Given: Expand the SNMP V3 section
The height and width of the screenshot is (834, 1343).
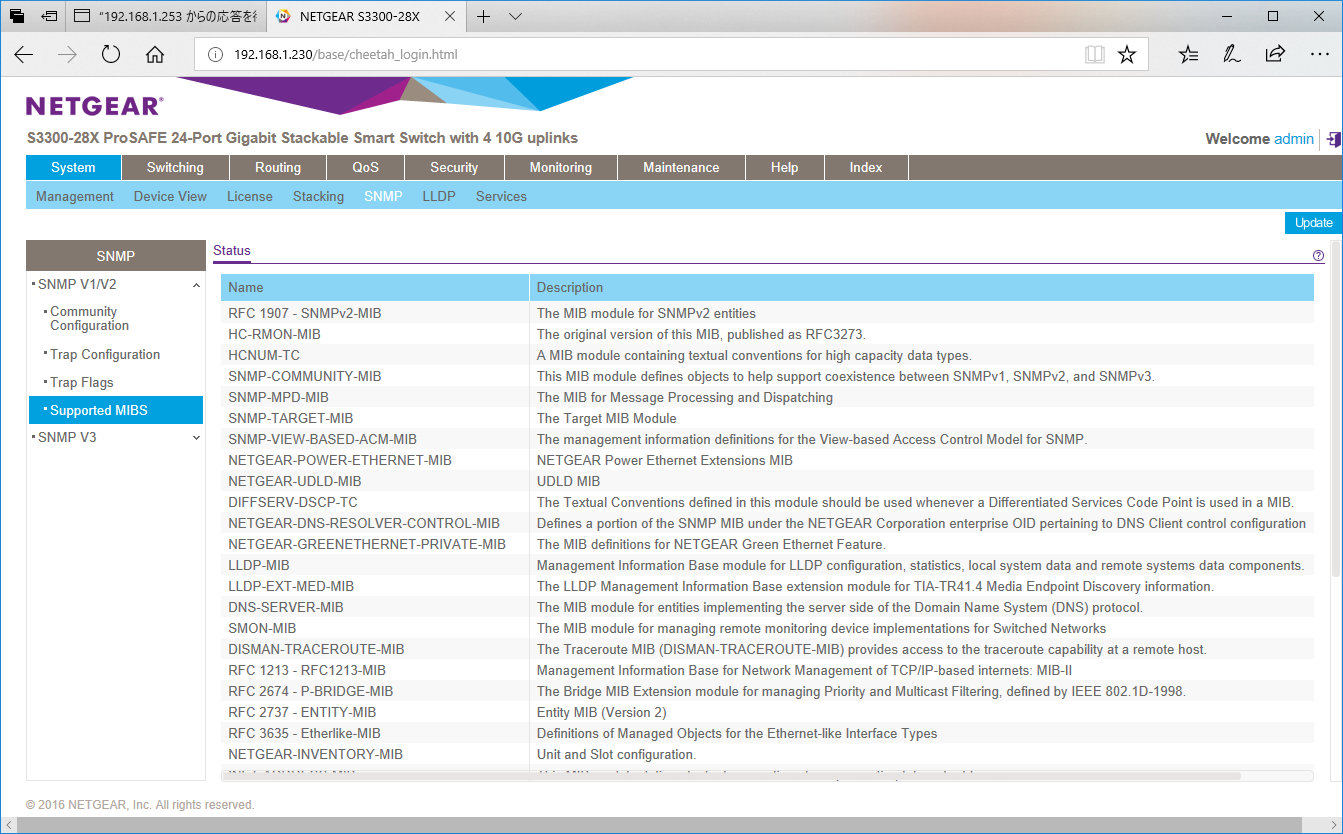Looking at the screenshot, I should 196,437.
